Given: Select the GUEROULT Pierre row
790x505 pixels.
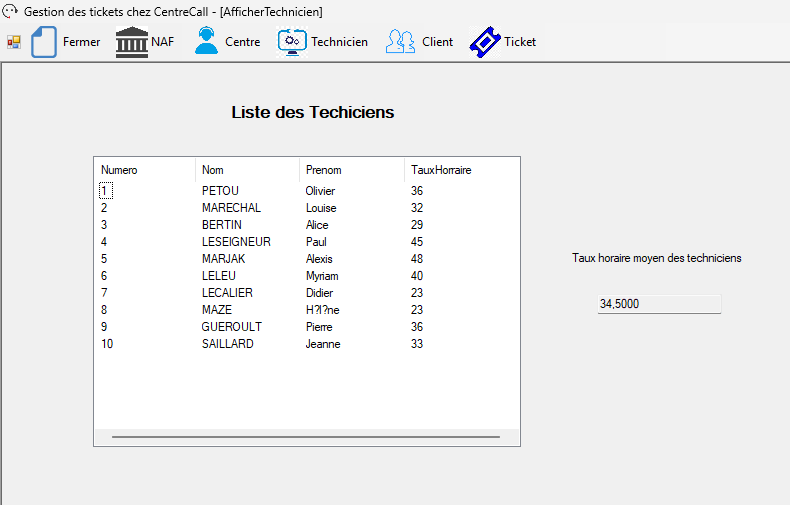Looking at the screenshot, I should 231,327.
